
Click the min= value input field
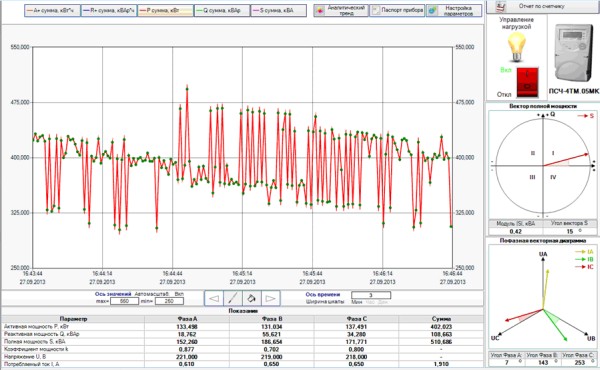[x=169, y=301]
